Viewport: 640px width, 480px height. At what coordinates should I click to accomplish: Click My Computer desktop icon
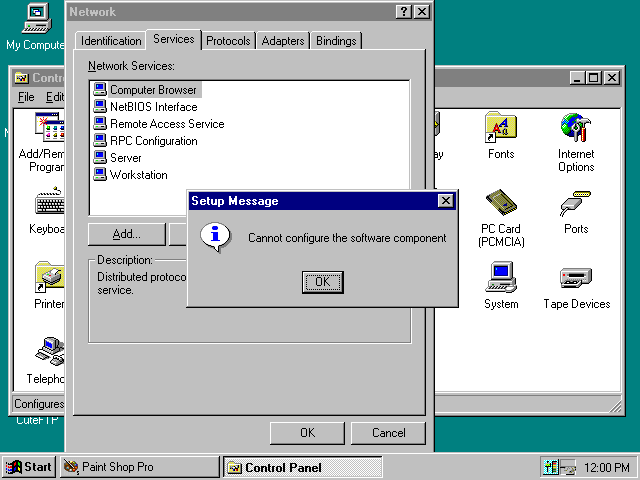coord(36,27)
